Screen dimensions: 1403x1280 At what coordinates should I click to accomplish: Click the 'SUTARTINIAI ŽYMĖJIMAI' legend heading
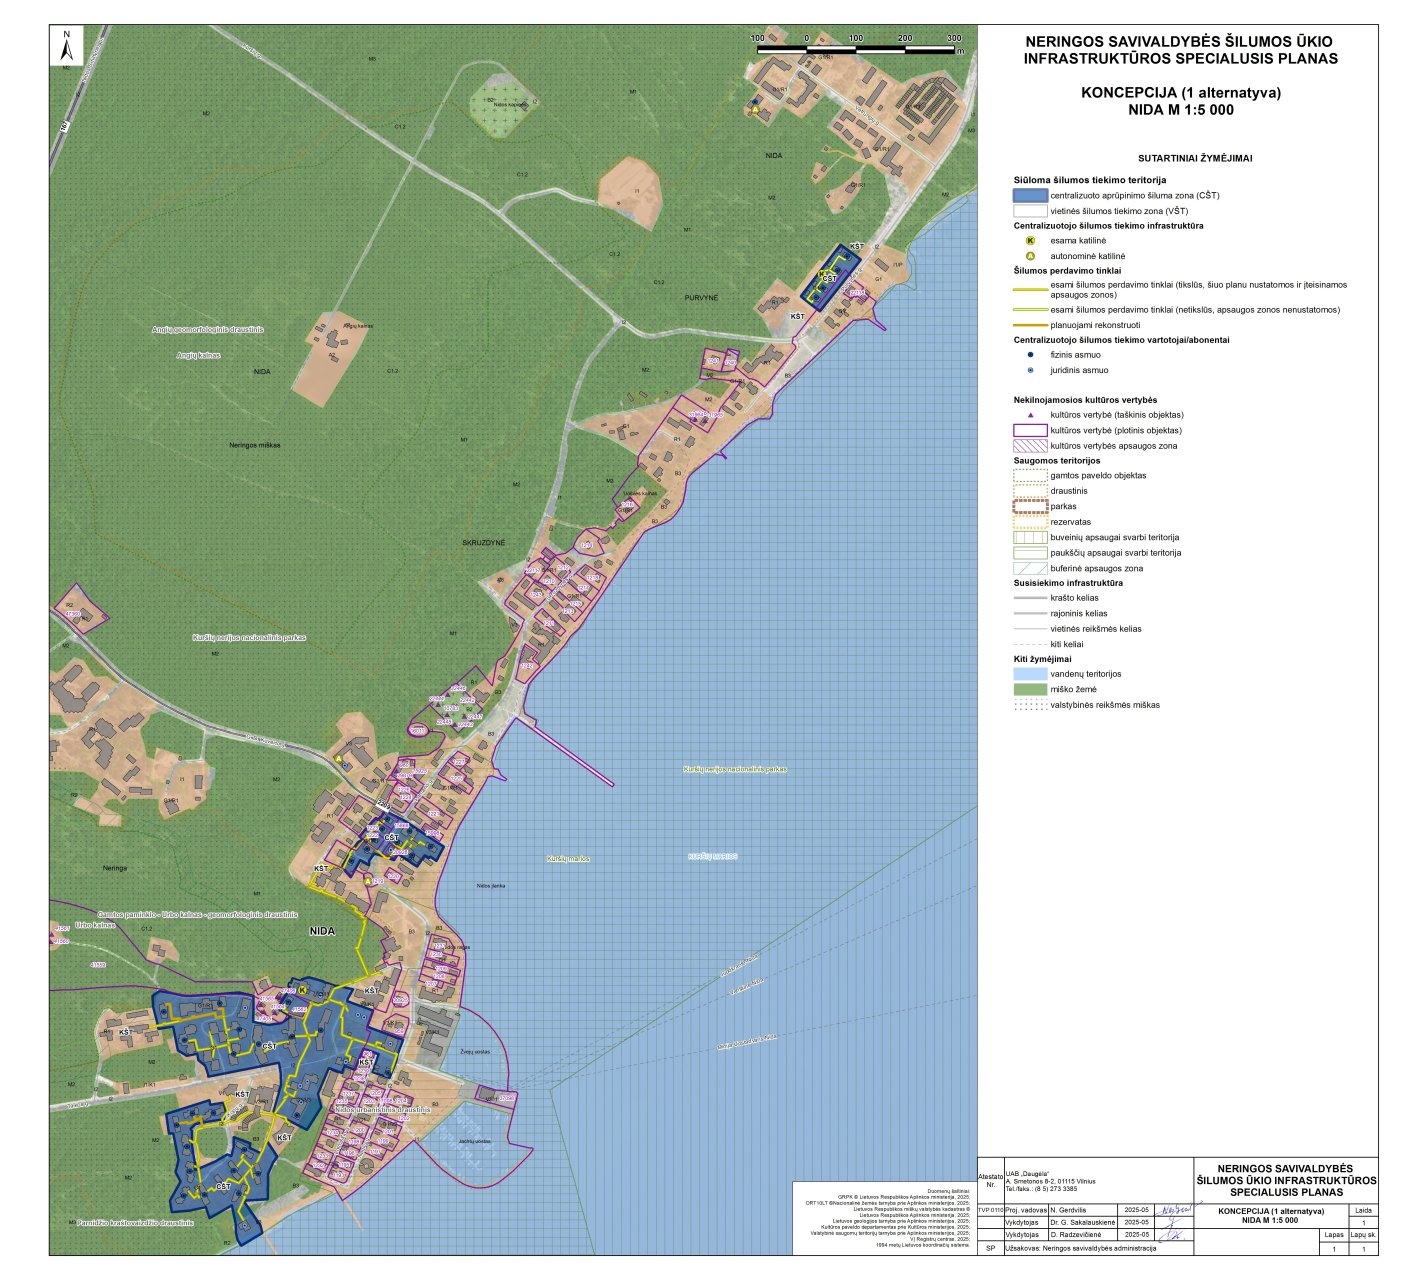click(x=1195, y=158)
